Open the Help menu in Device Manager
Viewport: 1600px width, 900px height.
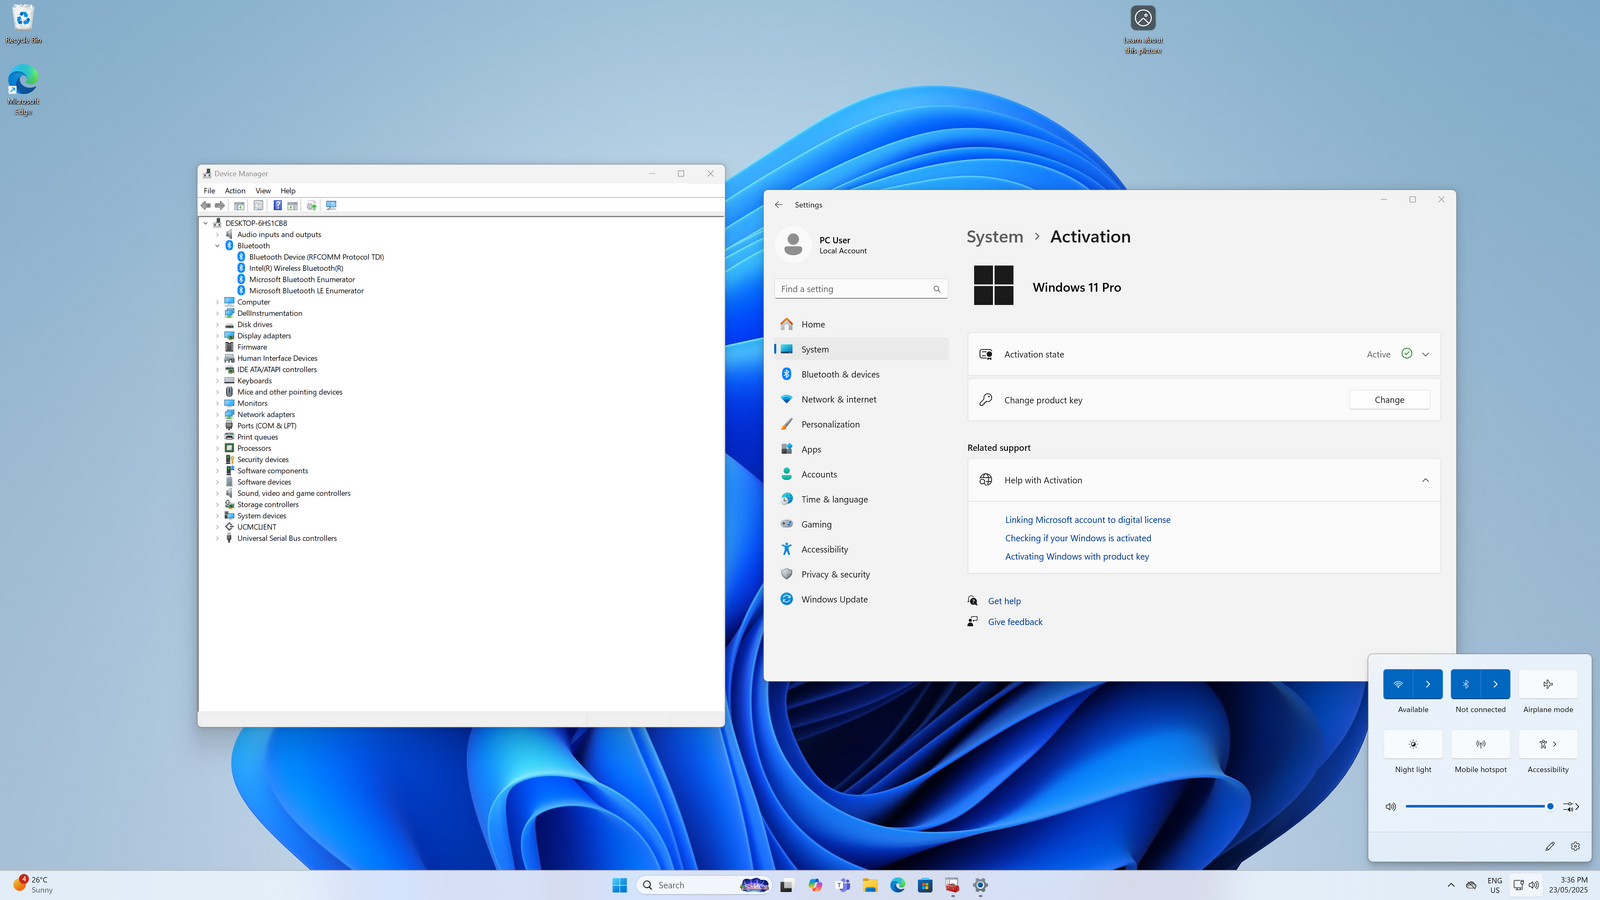pyautogui.click(x=288, y=191)
